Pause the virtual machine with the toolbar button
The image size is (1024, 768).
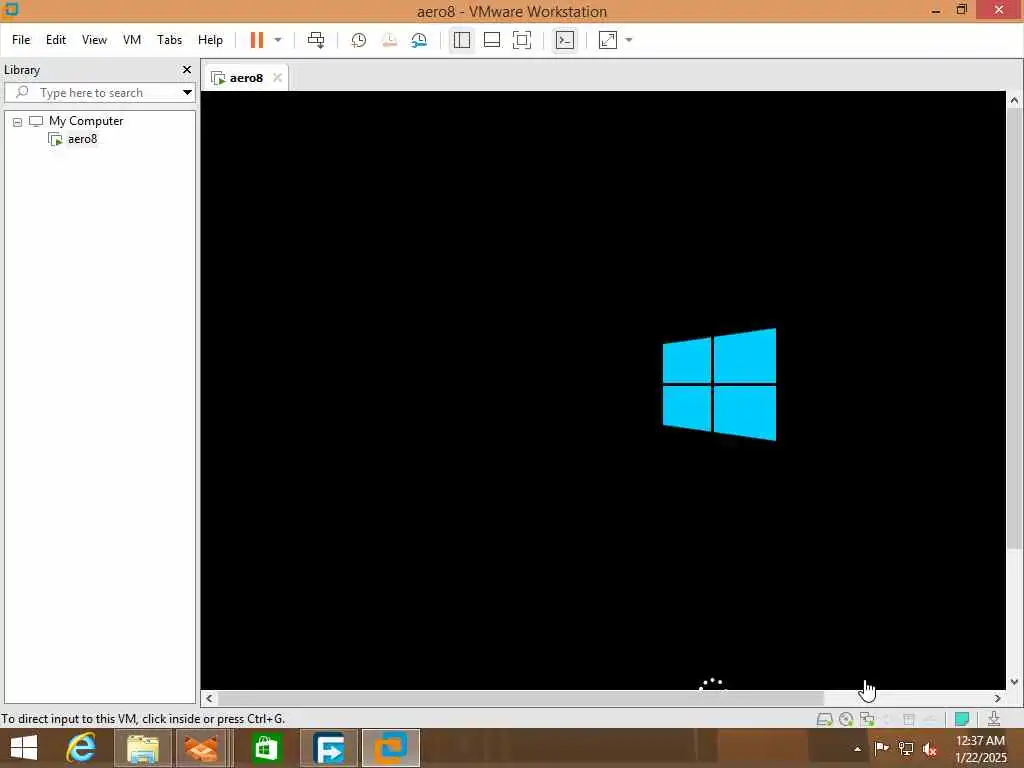257,40
